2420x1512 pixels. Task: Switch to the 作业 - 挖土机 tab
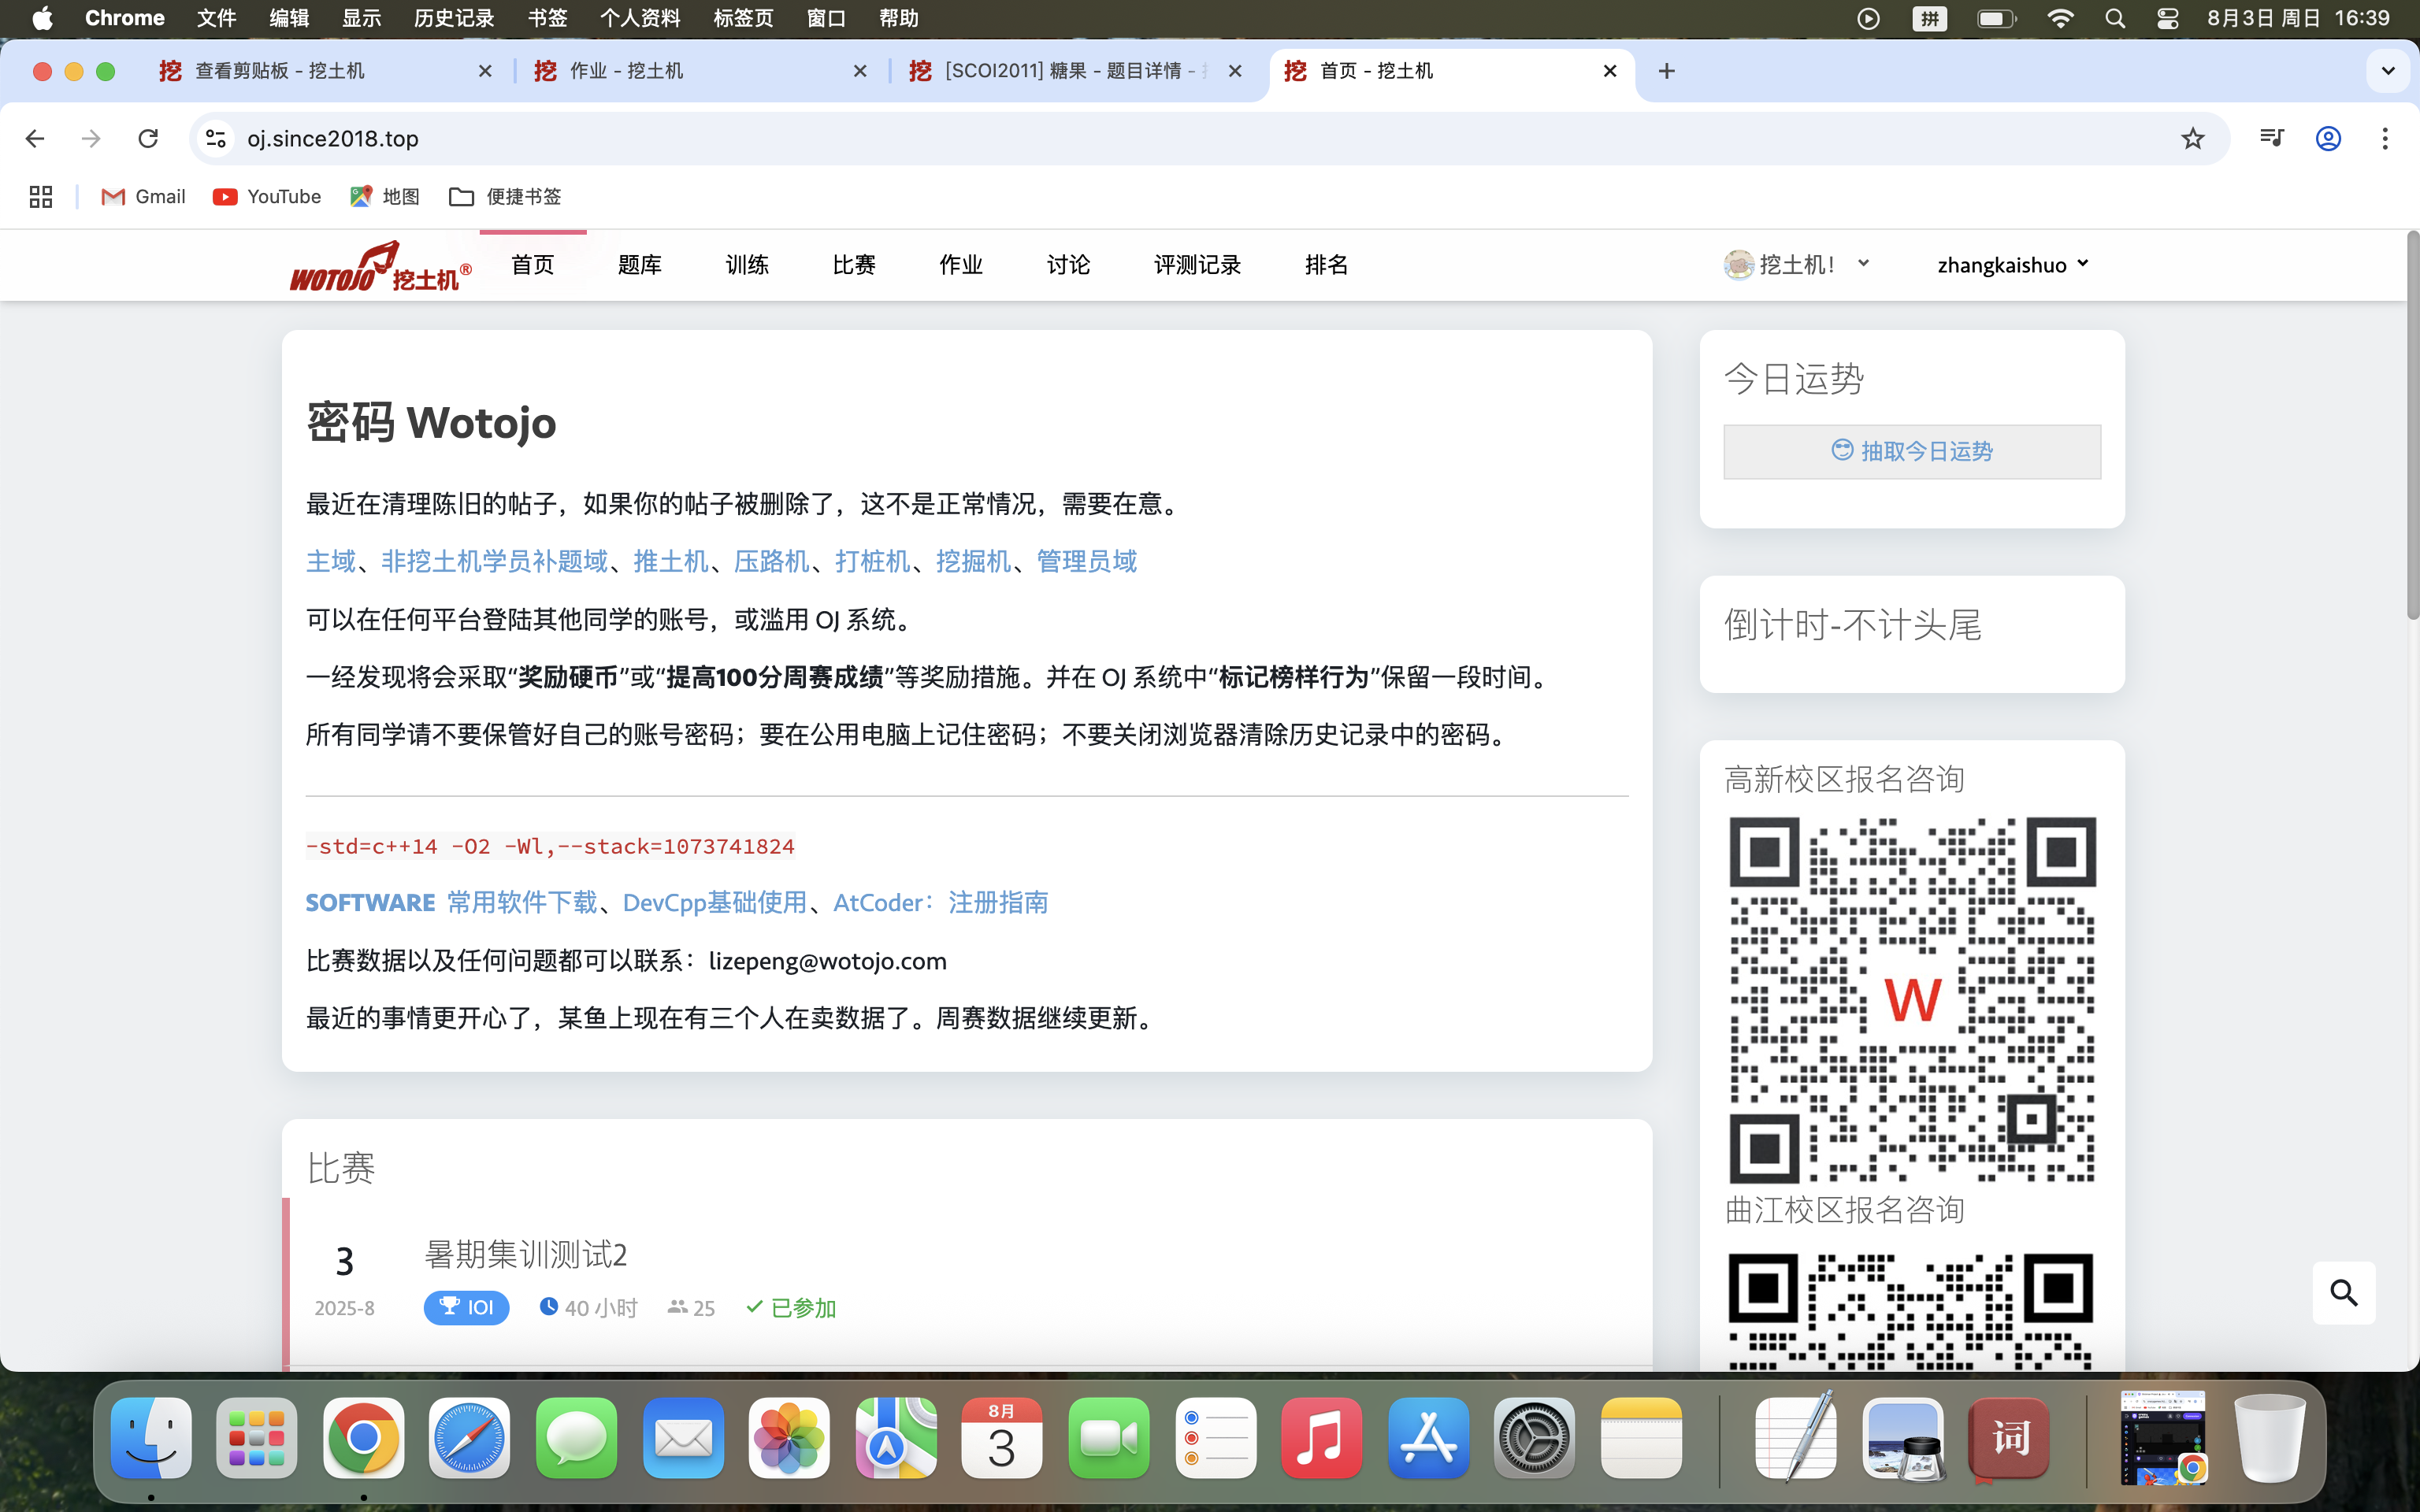pos(701,71)
